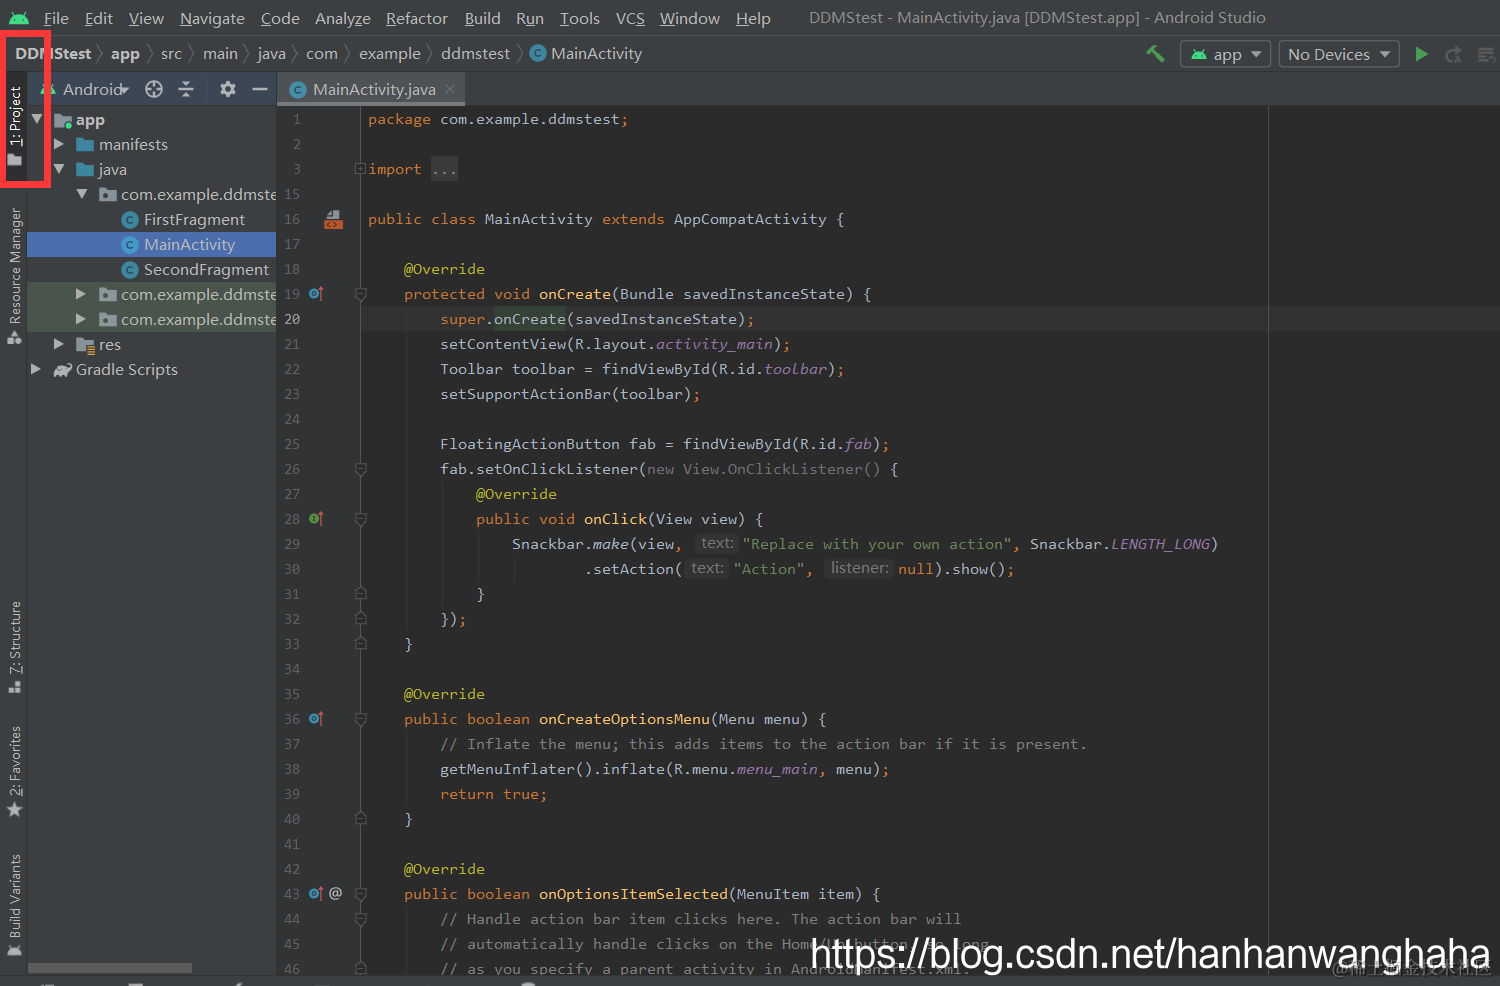The width and height of the screenshot is (1500, 986).
Task: Select the manifests folder row
Action: click(152, 144)
